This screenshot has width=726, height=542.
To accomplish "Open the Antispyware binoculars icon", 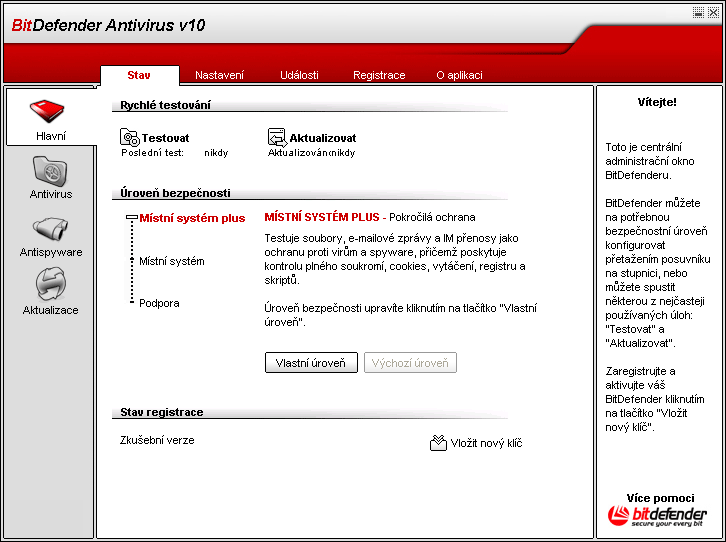I will 50,229.
